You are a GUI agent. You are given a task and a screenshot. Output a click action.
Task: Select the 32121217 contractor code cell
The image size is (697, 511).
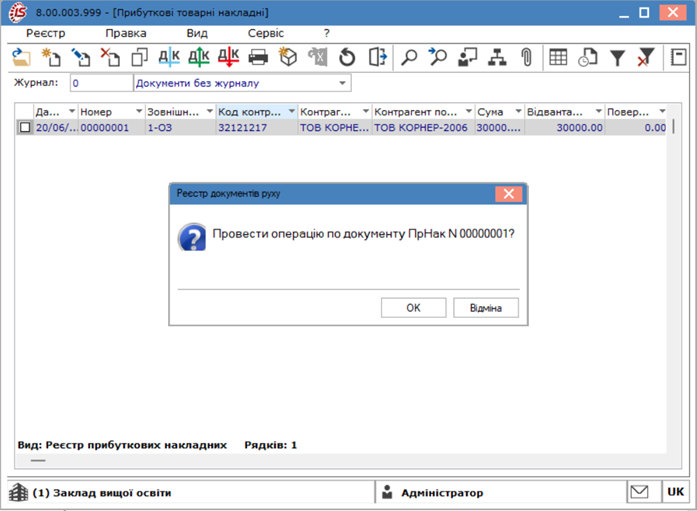pyautogui.click(x=256, y=128)
